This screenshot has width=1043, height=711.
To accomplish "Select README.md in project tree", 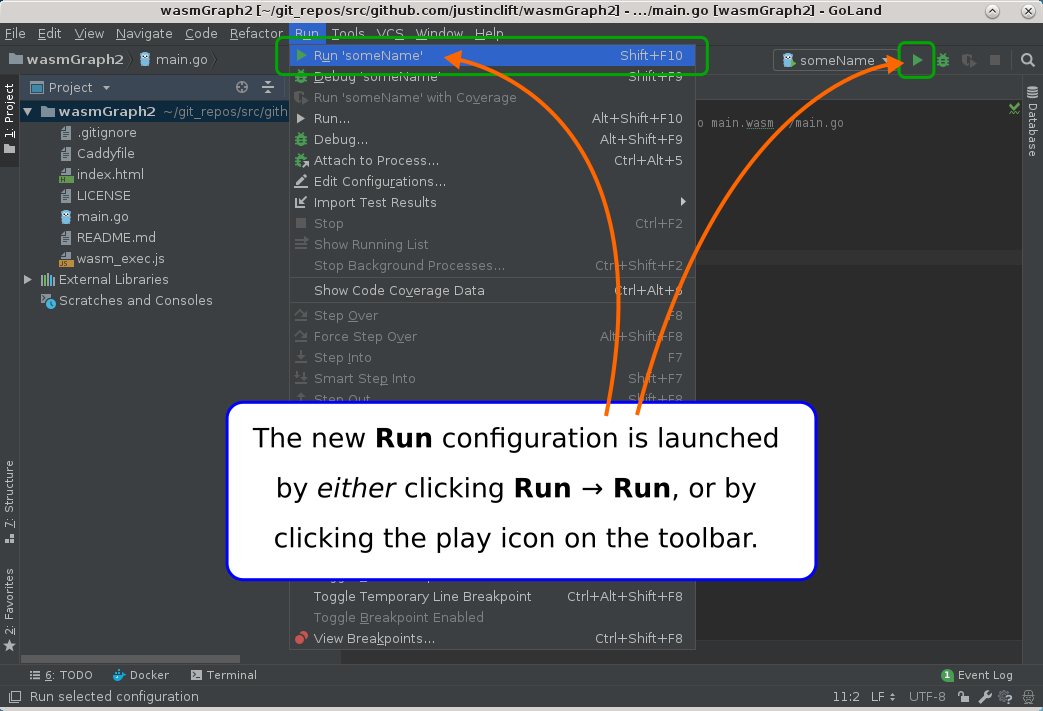I will (x=116, y=238).
